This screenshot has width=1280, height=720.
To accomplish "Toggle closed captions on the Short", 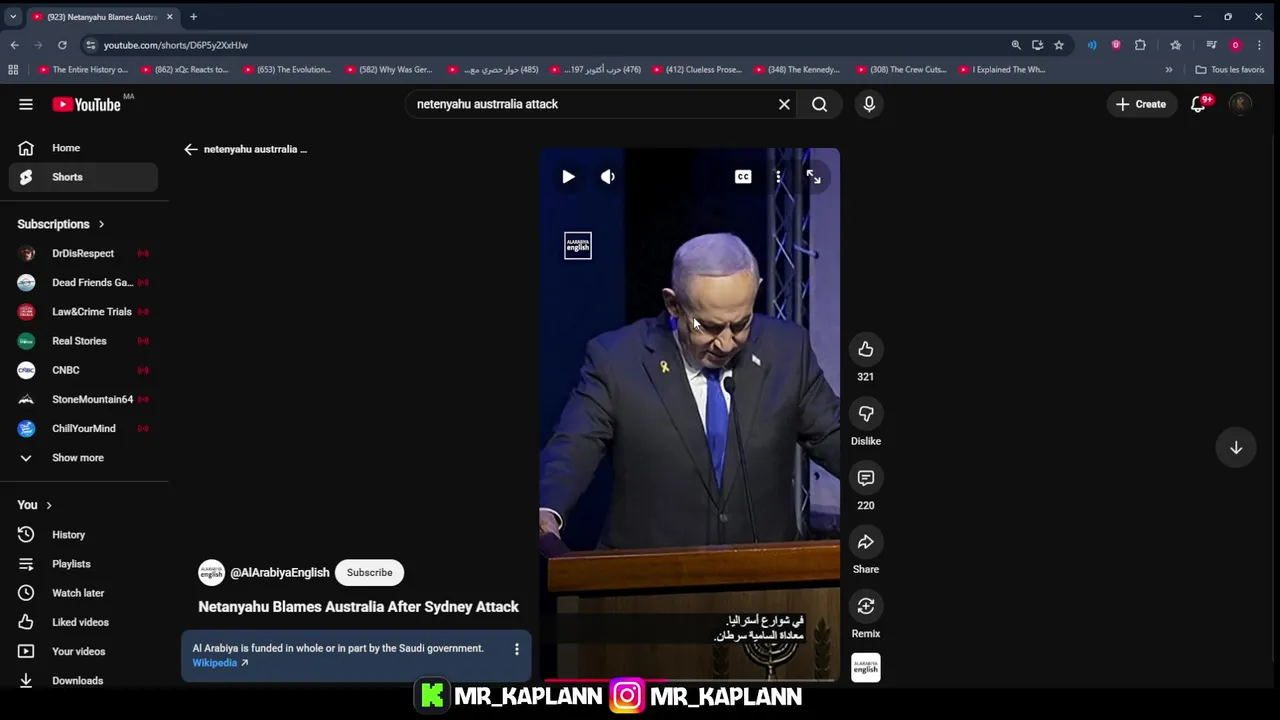I will click(743, 177).
